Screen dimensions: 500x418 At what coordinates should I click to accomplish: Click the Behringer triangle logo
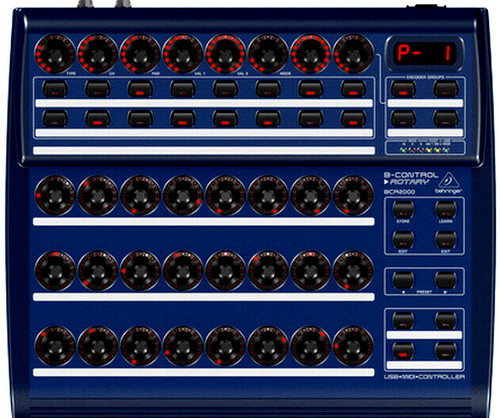[x=448, y=180]
